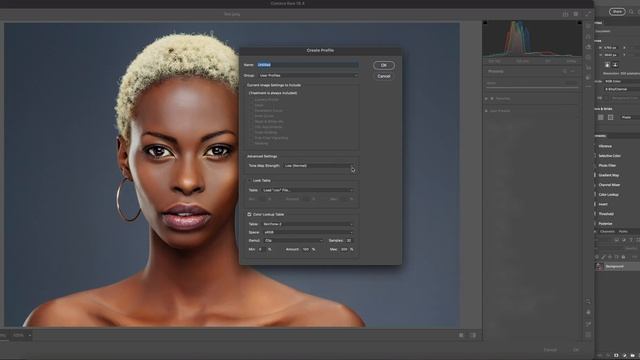The width and height of the screenshot is (640, 360).
Task: Choose Photo Filter adjustment
Action: click(607, 165)
